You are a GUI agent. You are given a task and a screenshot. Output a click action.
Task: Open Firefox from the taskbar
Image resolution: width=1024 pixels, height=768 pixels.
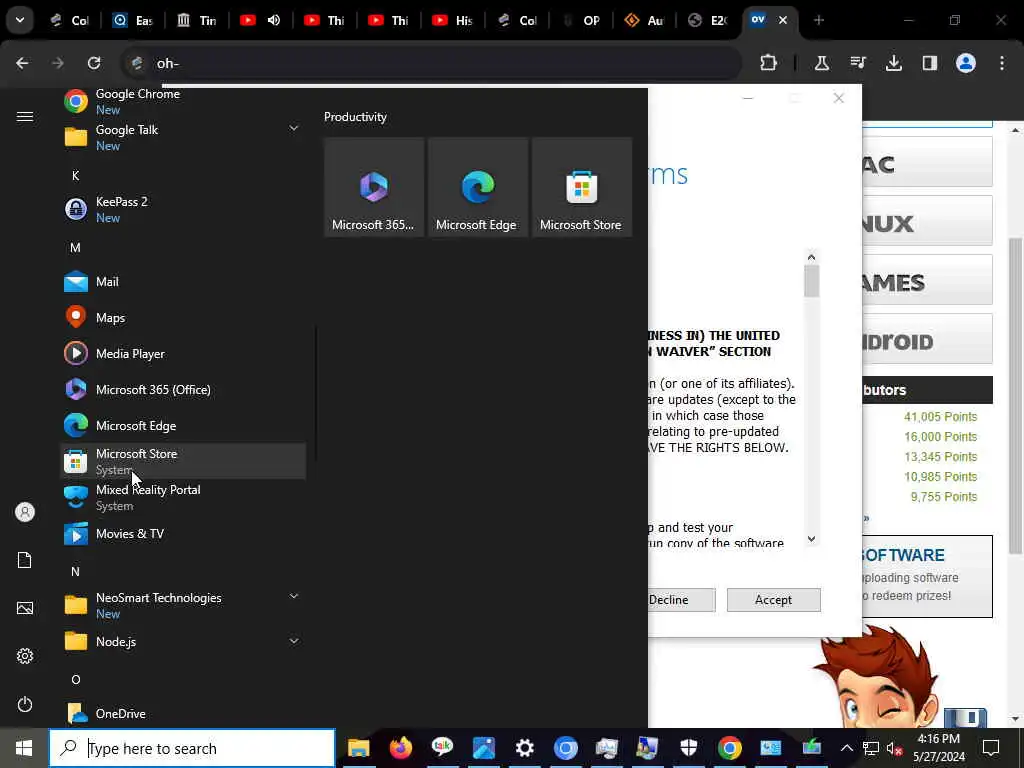[x=400, y=748]
